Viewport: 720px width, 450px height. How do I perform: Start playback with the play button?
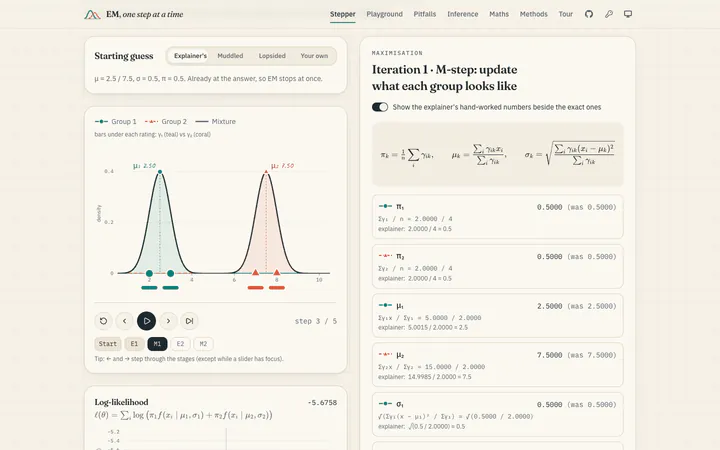pos(146,321)
